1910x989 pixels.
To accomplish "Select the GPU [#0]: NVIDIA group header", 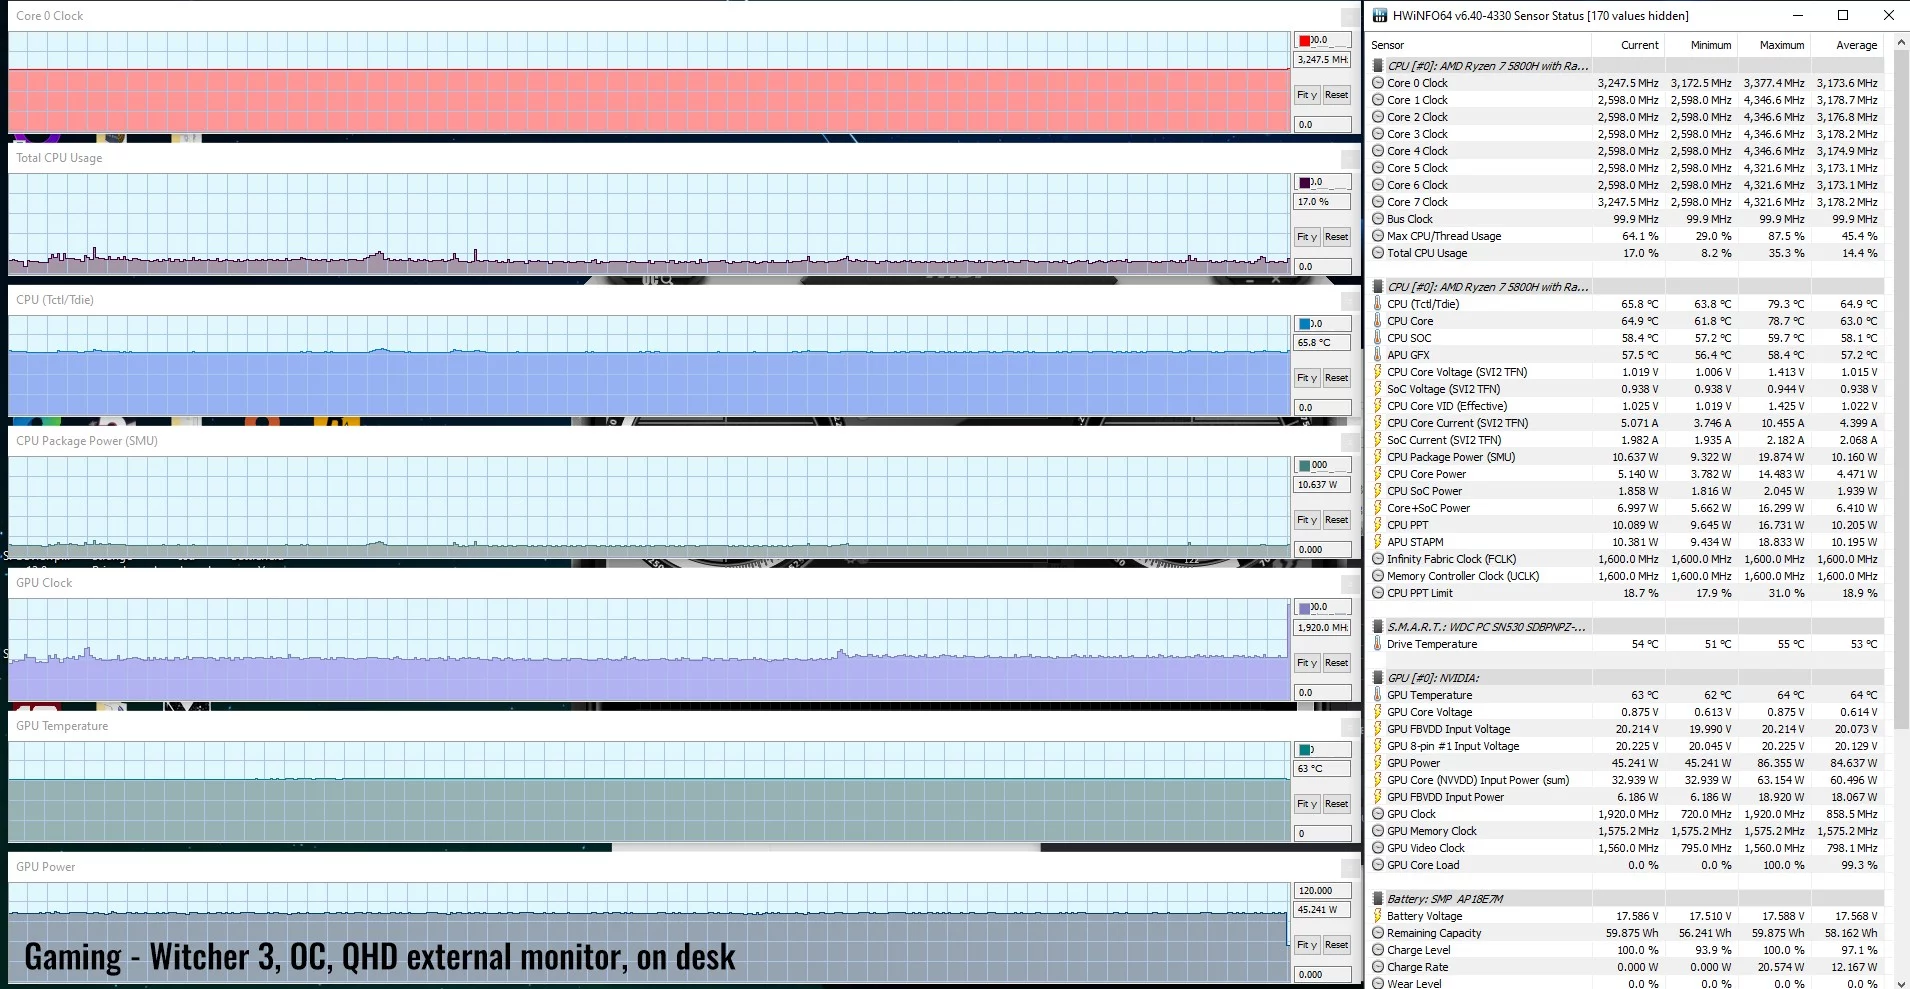I will pyautogui.click(x=1432, y=678).
